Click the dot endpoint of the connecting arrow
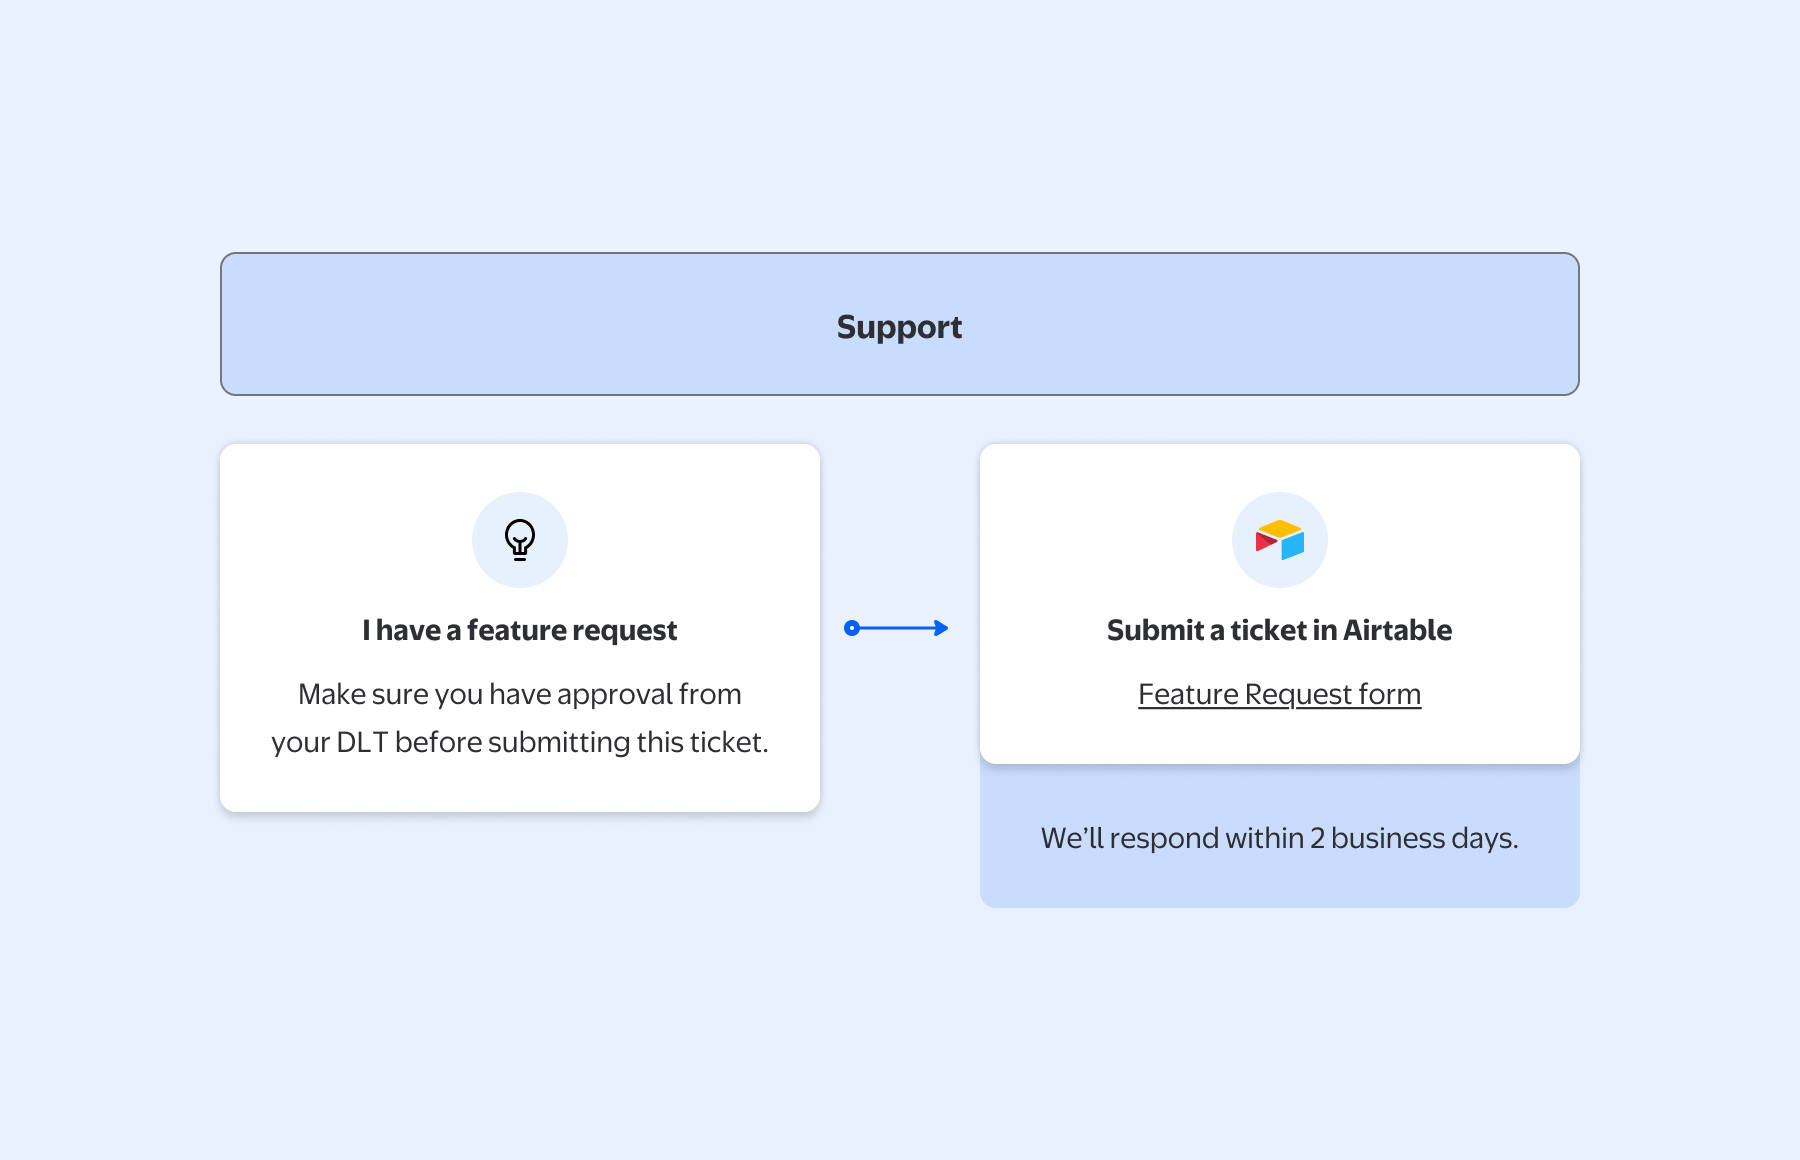 click(x=852, y=628)
